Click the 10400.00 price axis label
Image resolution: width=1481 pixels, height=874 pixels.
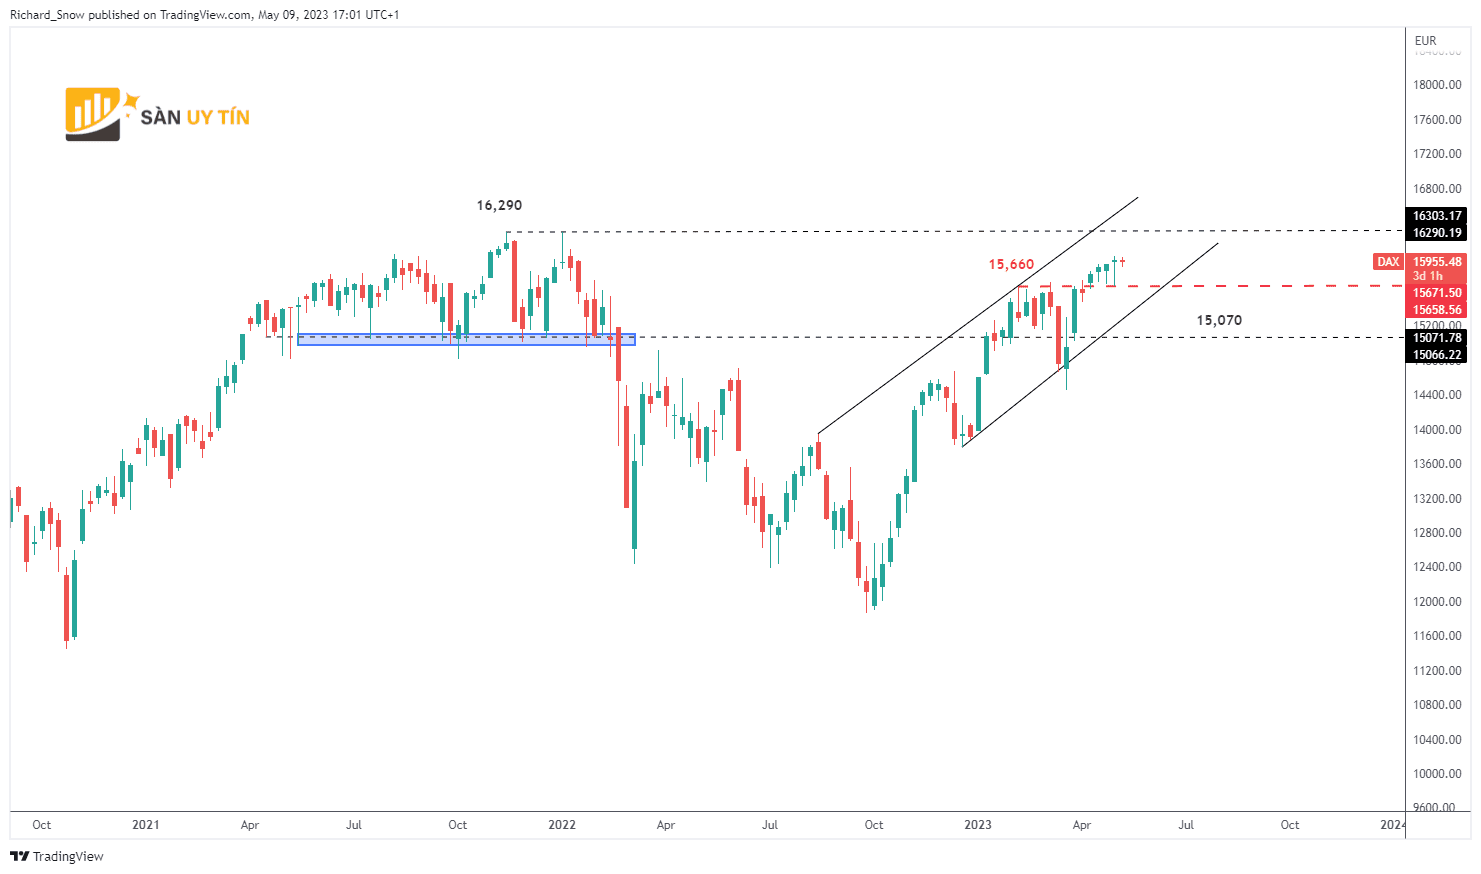[x=1437, y=740]
